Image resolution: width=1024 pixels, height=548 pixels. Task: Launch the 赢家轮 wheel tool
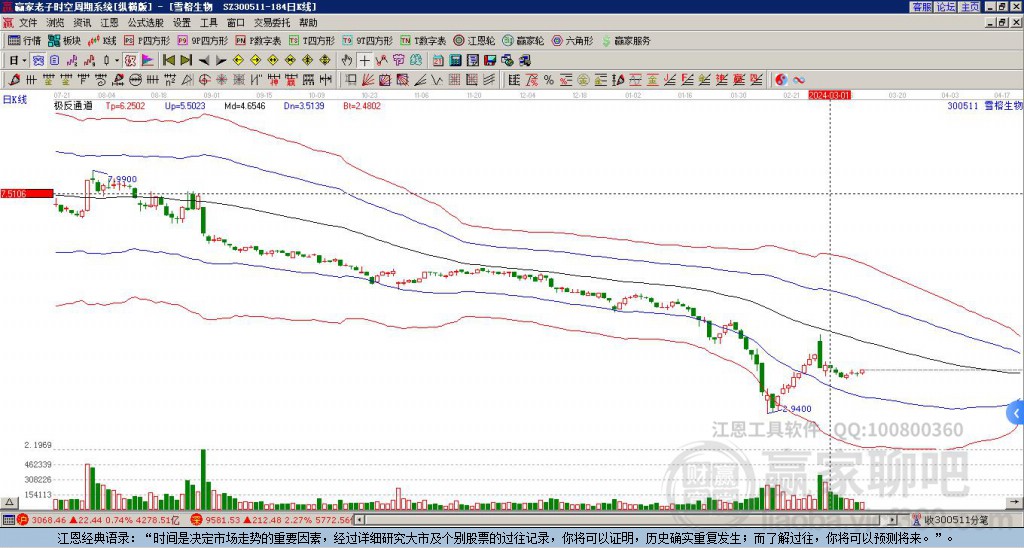tap(523, 40)
